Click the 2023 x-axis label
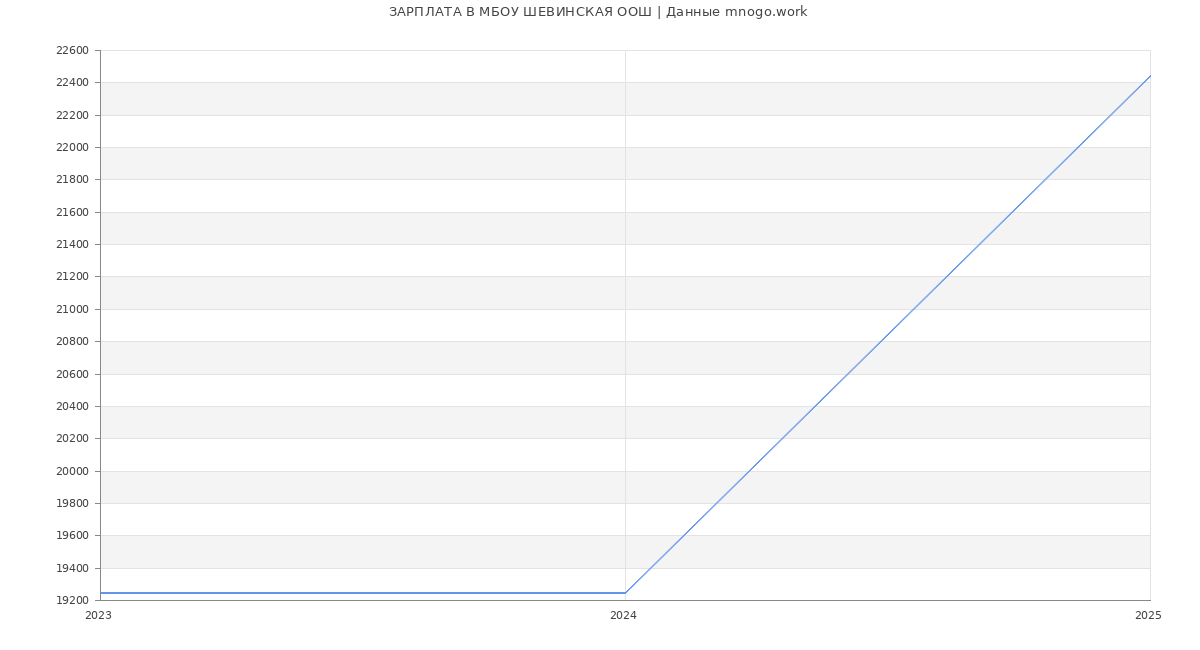Screen dimensions: 1200x650 98,616
